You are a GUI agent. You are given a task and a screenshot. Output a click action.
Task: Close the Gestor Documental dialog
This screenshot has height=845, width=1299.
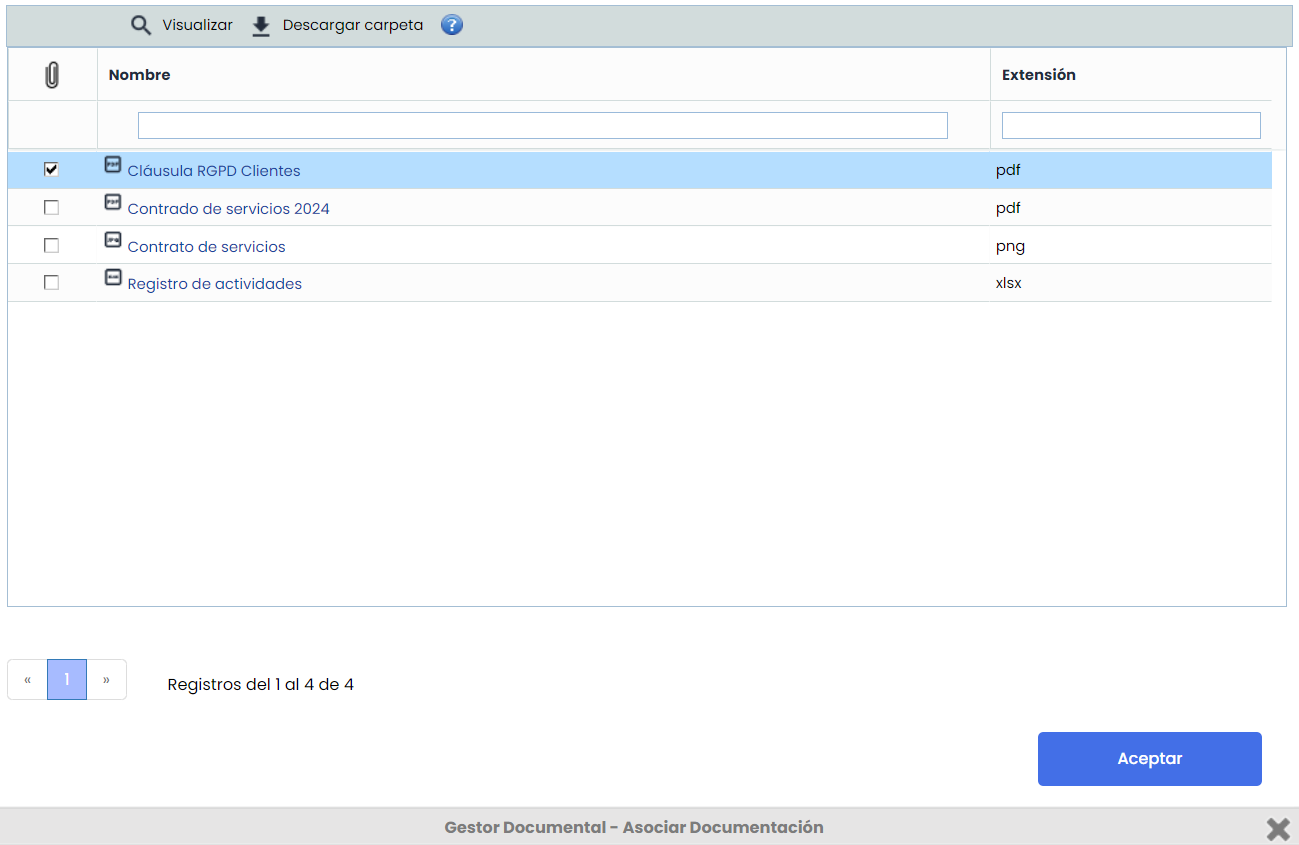point(1277,828)
